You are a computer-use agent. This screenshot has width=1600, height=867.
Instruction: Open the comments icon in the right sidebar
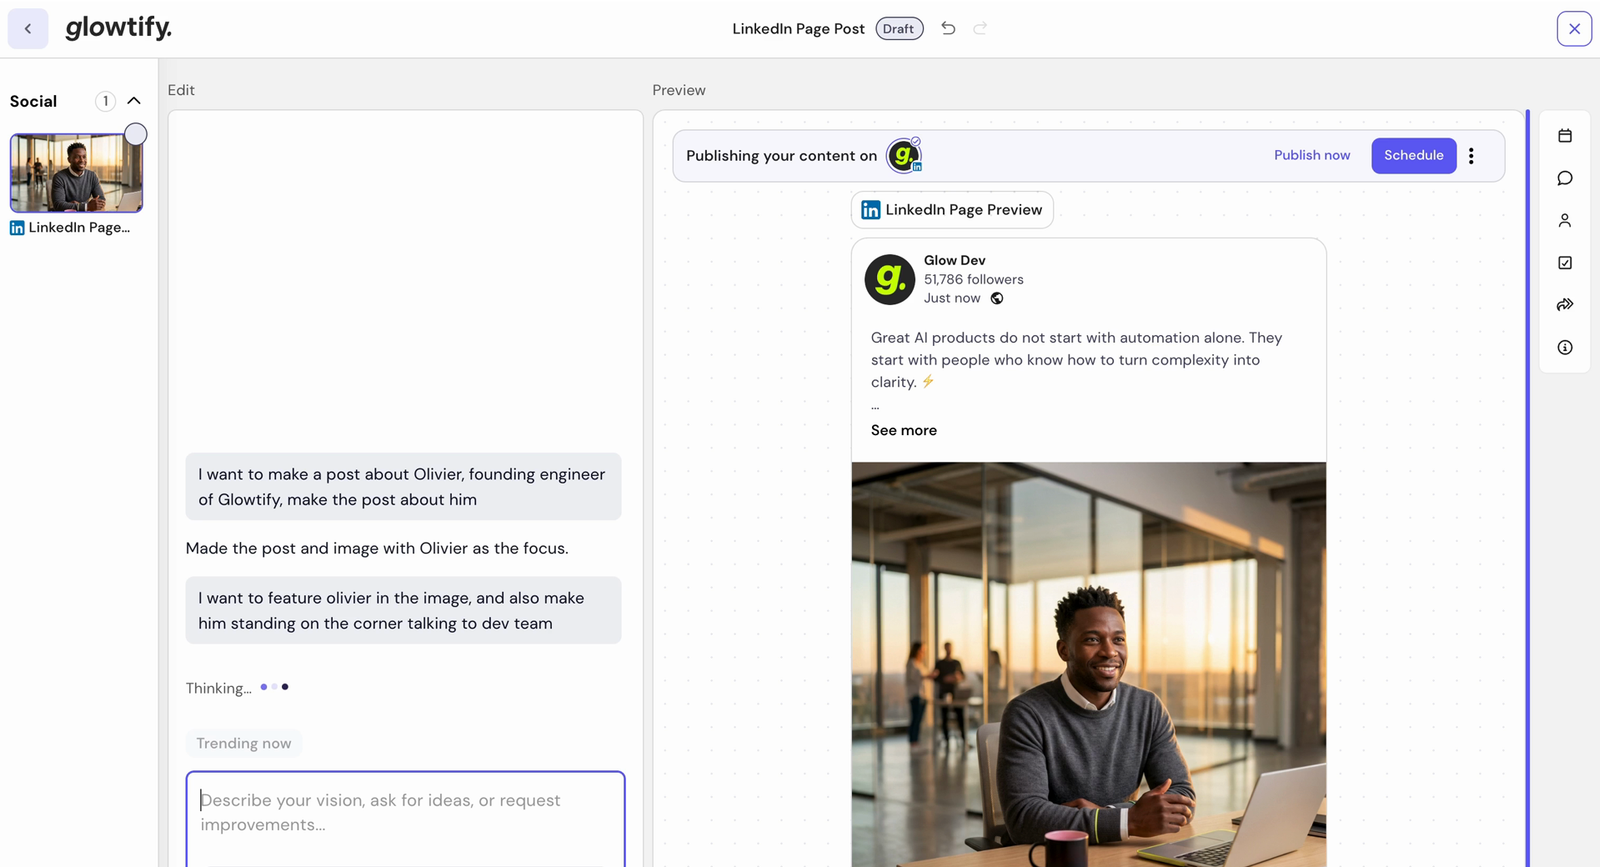point(1565,178)
